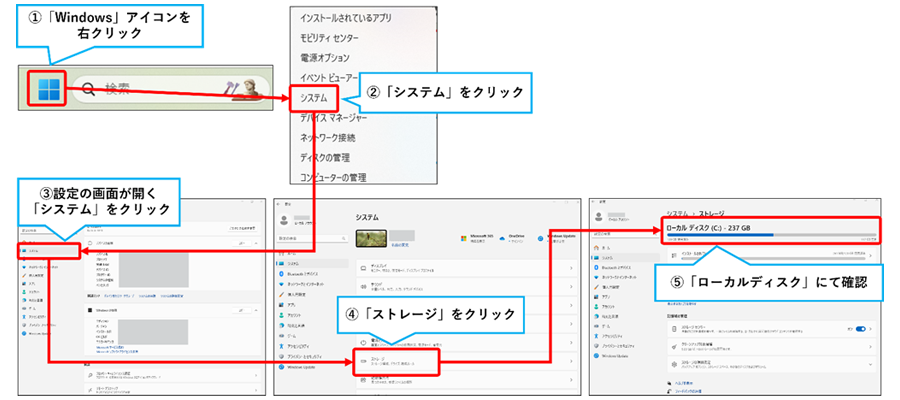
Task: Click the Home item in the Storage window sidebar
Action: click(x=627, y=247)
